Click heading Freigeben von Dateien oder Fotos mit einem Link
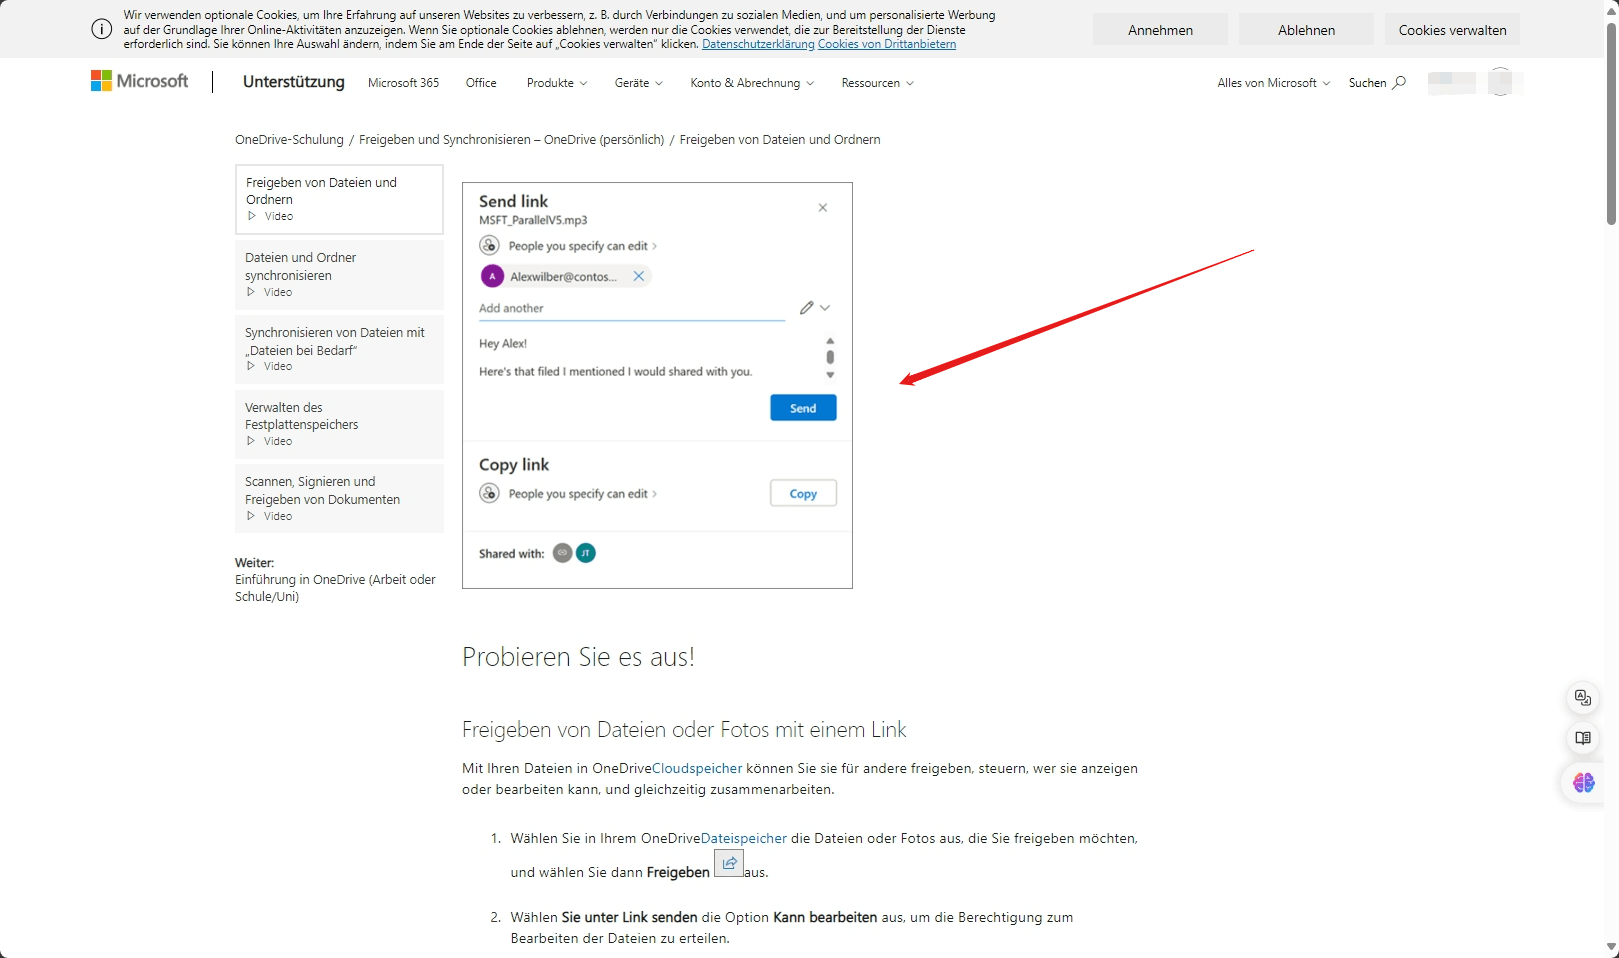 tap(684, 730)
